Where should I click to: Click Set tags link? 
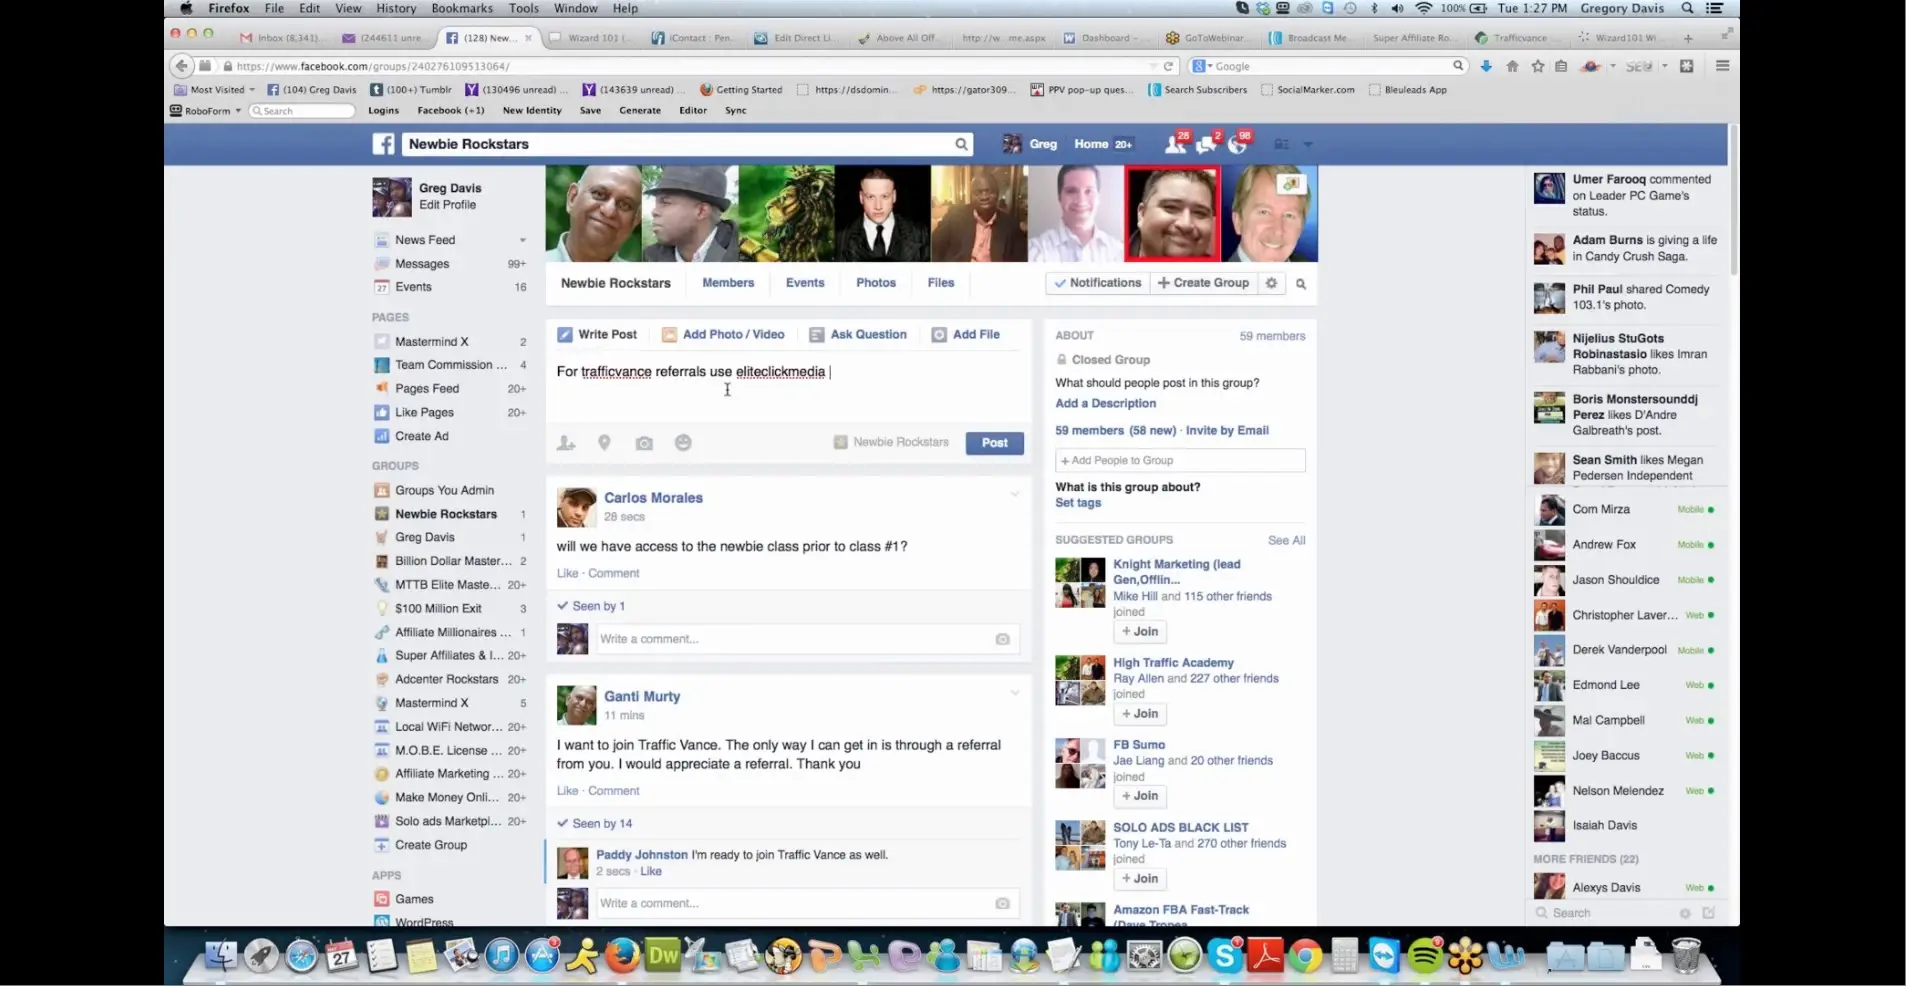click(1078, 503)
